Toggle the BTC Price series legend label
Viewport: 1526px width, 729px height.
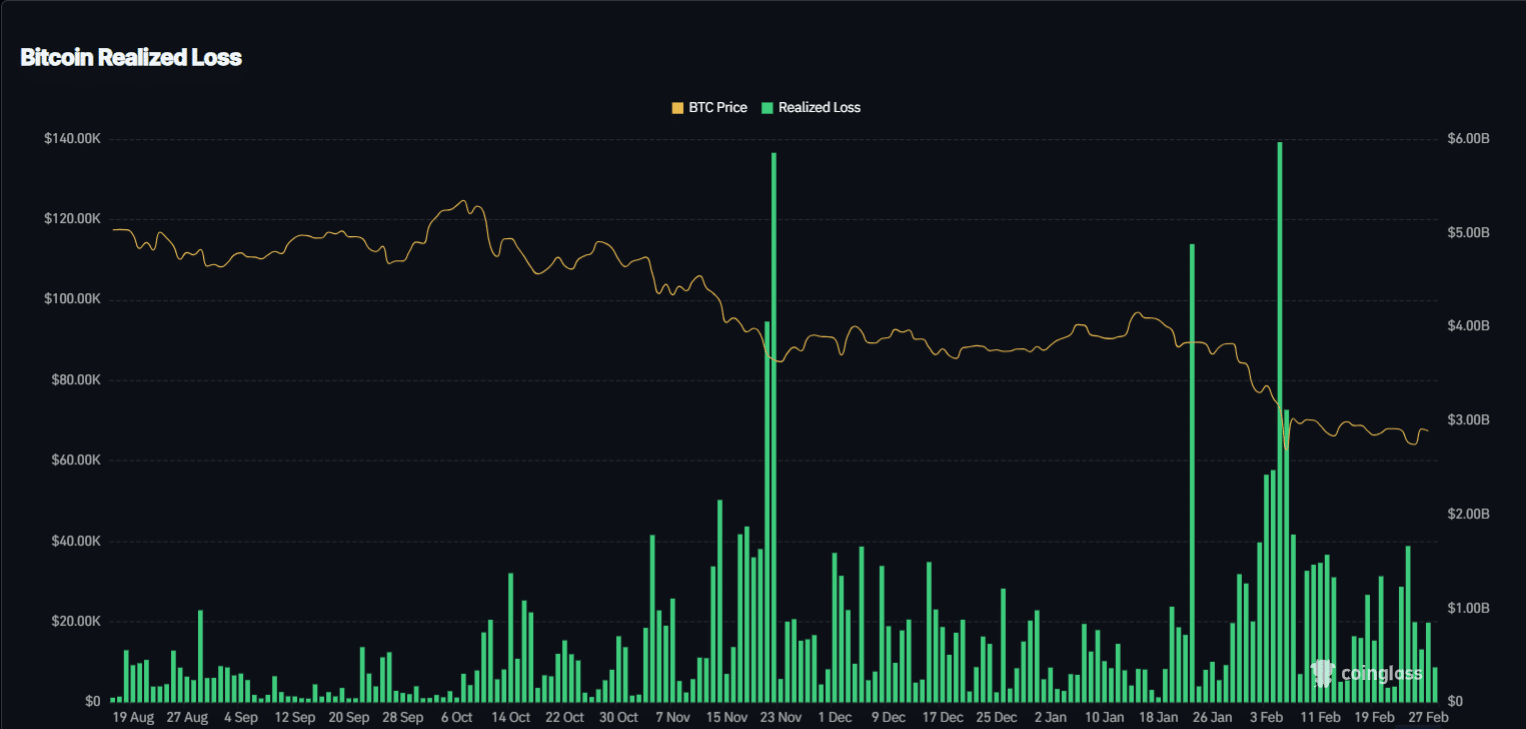pos(717,107)
